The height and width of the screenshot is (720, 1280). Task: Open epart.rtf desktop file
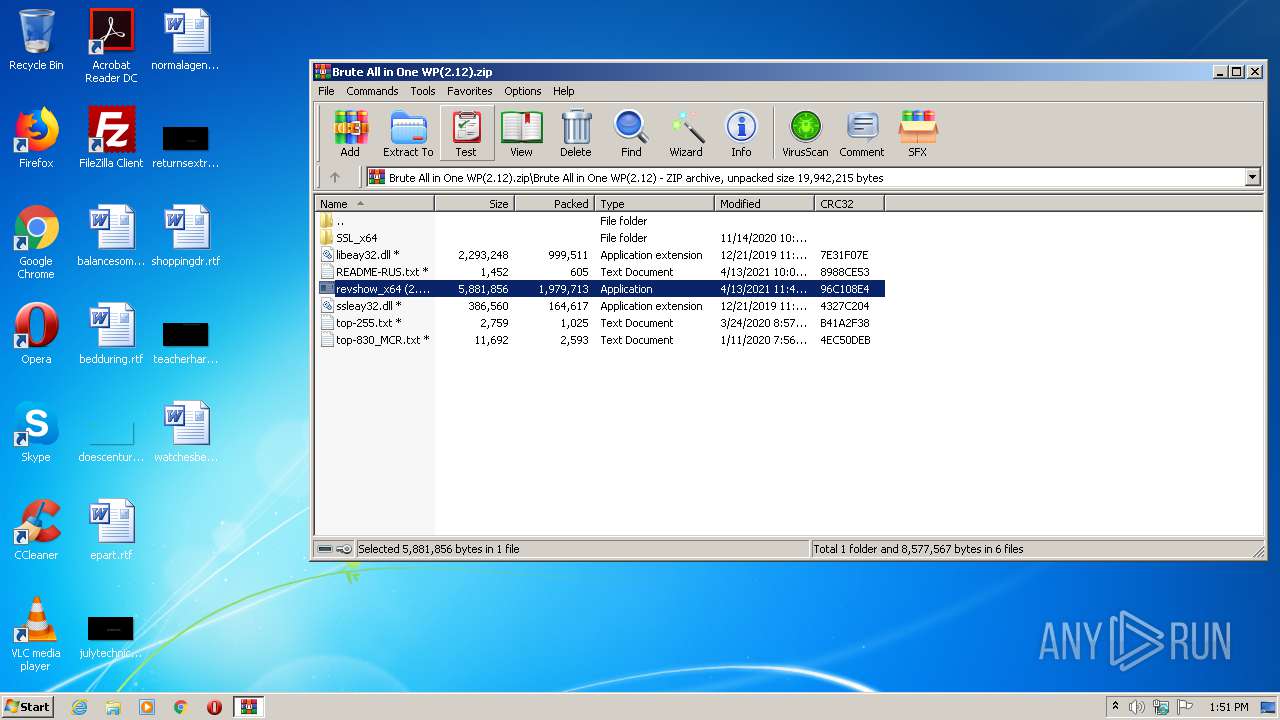coord(111,530)
